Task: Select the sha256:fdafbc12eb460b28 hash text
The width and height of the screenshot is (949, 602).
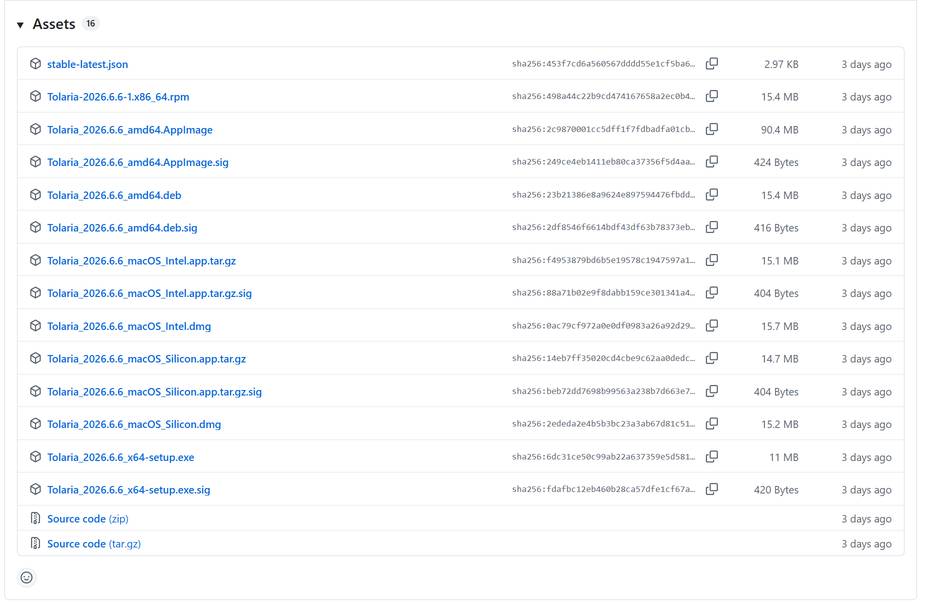Action: click(x=603, y=489)
